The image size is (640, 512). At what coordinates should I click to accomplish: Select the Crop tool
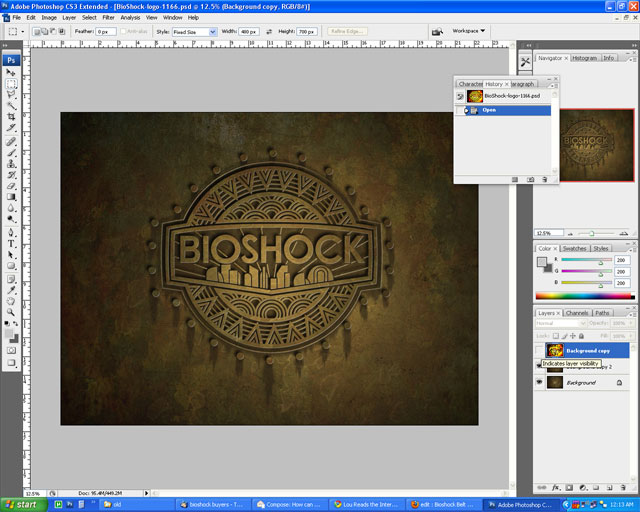tap(11, 117)
